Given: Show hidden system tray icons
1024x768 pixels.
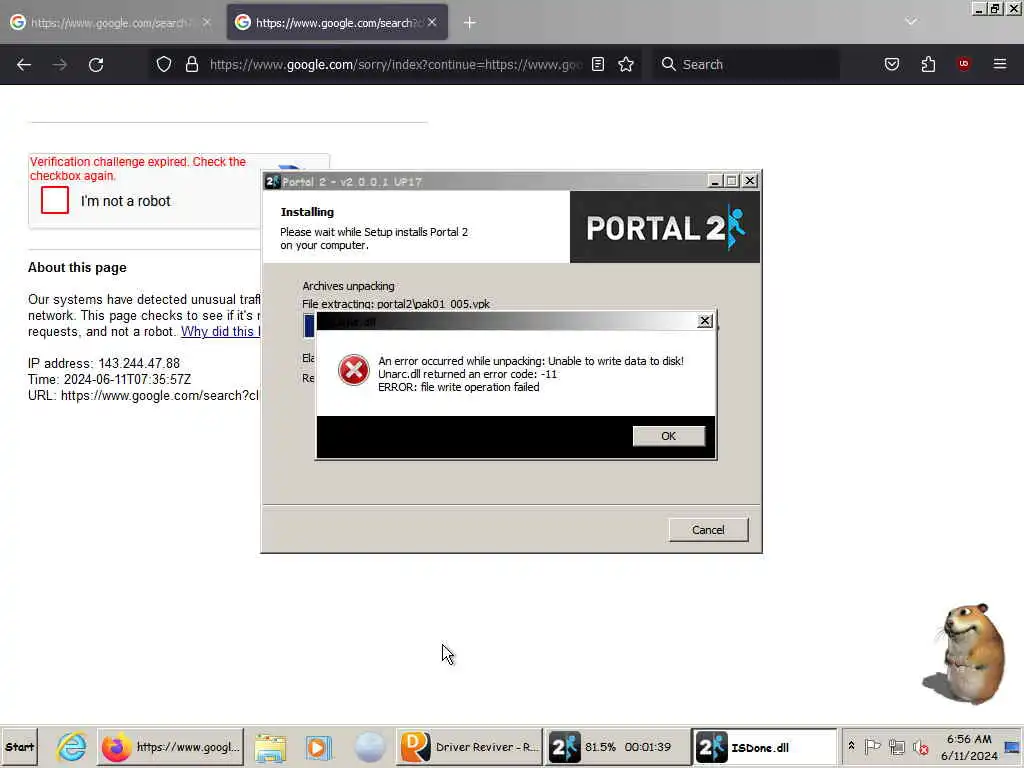Looking at the screenshot, I should point(852,746).
